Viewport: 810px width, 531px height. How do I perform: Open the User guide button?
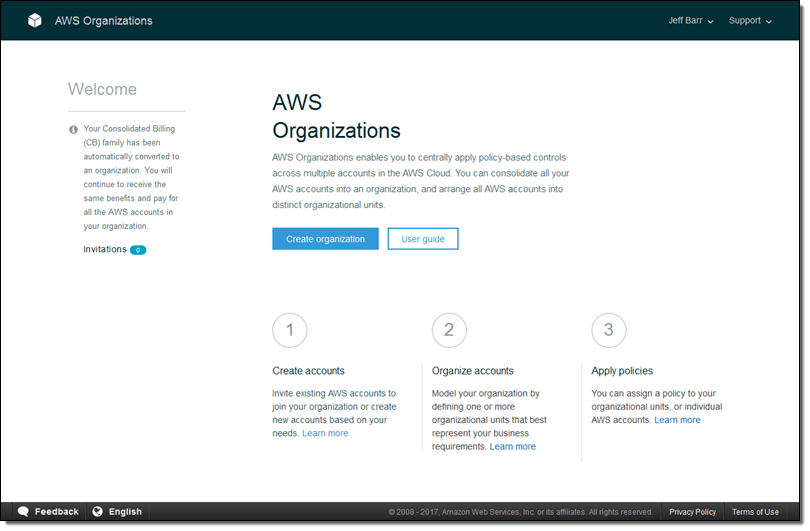423,239
